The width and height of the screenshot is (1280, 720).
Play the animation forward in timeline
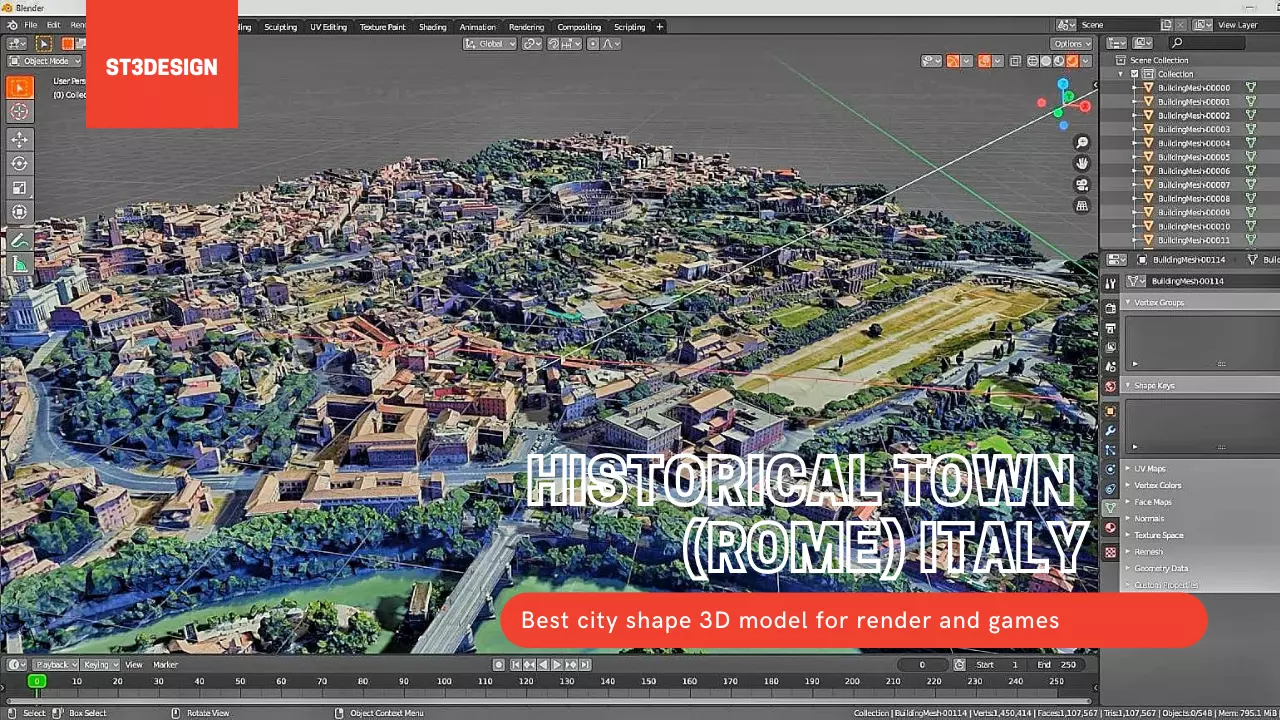[557, 664]
